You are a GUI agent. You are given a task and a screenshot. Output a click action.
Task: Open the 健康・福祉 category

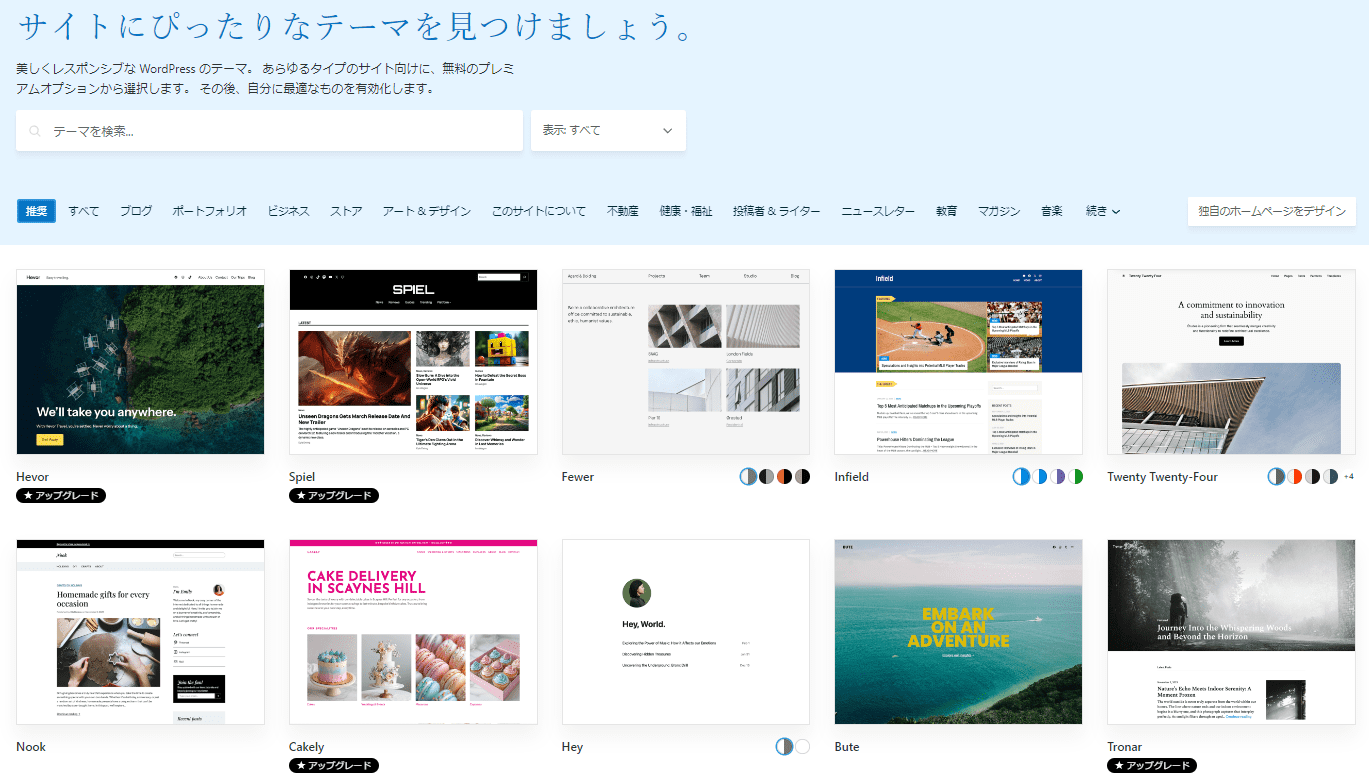click(x=686, y=211)
